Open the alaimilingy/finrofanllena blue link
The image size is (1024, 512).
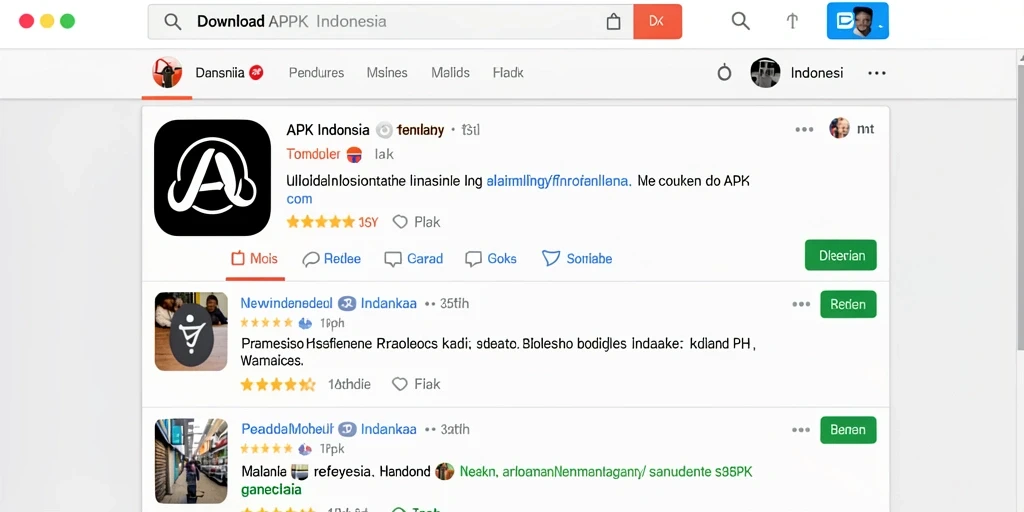[558, 181]
